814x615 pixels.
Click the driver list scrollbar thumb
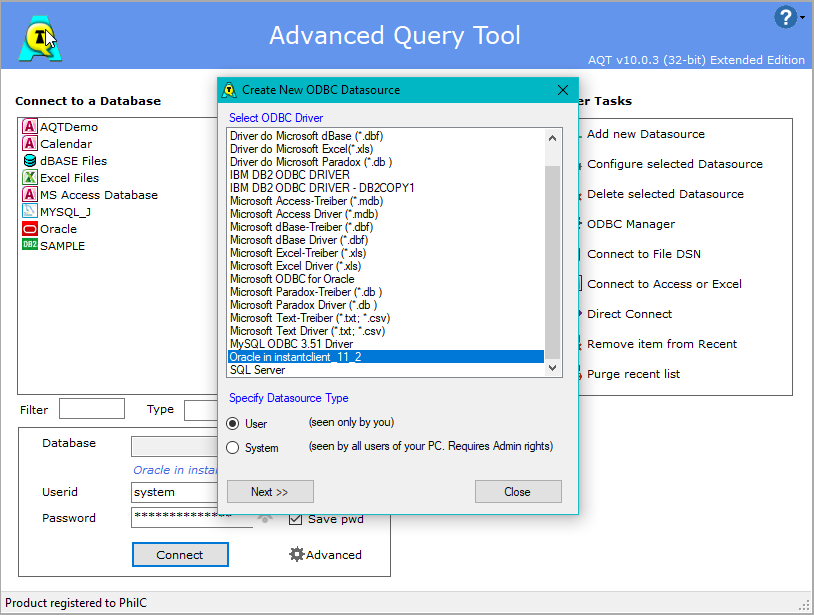(x=552, y=262)
